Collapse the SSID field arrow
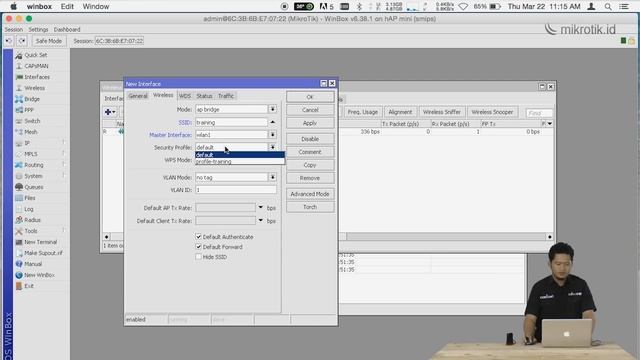This screenshot has height=360, width=640. 272,122
